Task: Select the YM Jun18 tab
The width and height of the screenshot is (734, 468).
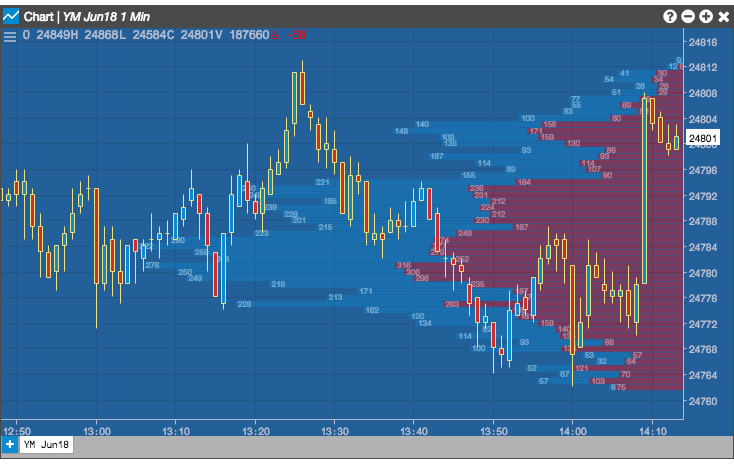Action: 46,445
